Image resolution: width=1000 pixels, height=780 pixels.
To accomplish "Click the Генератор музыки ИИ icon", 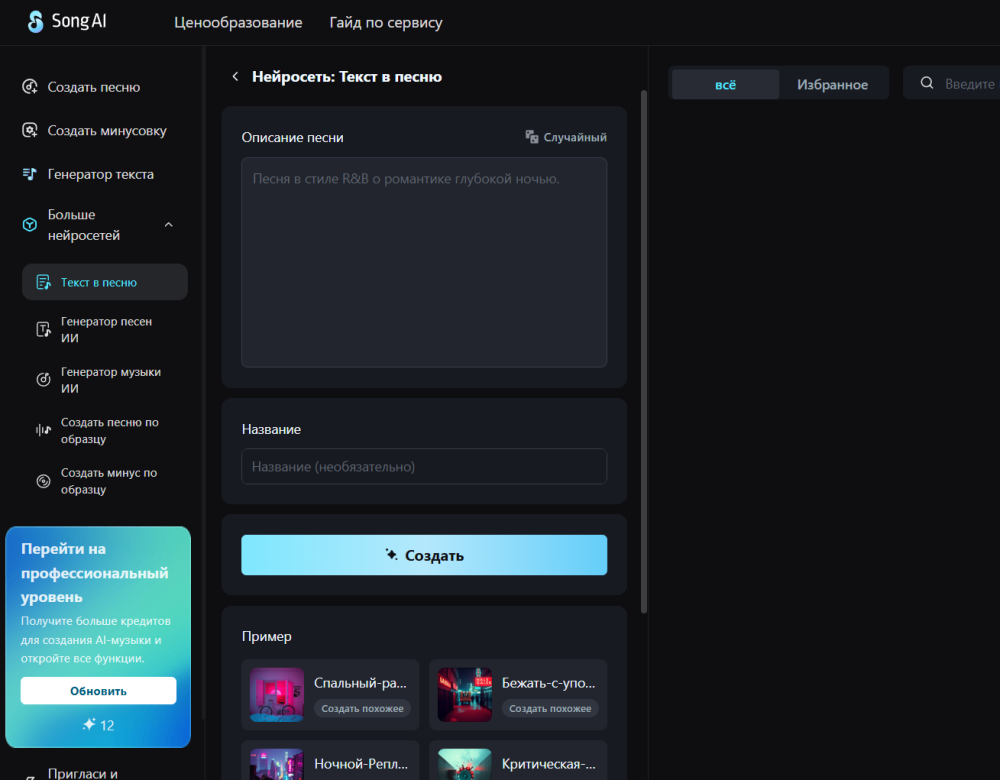I will [x=43, y=379].
